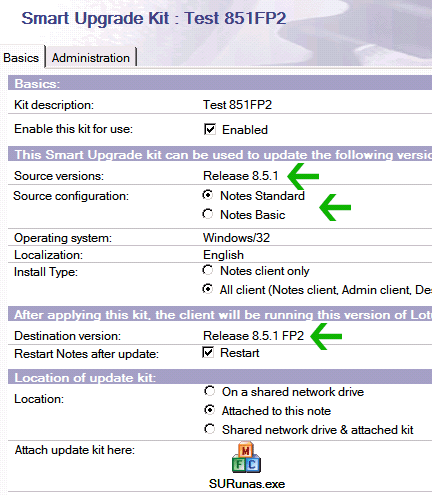
Task: Select the Notes Standard source configuration
Action: (208, 195)
